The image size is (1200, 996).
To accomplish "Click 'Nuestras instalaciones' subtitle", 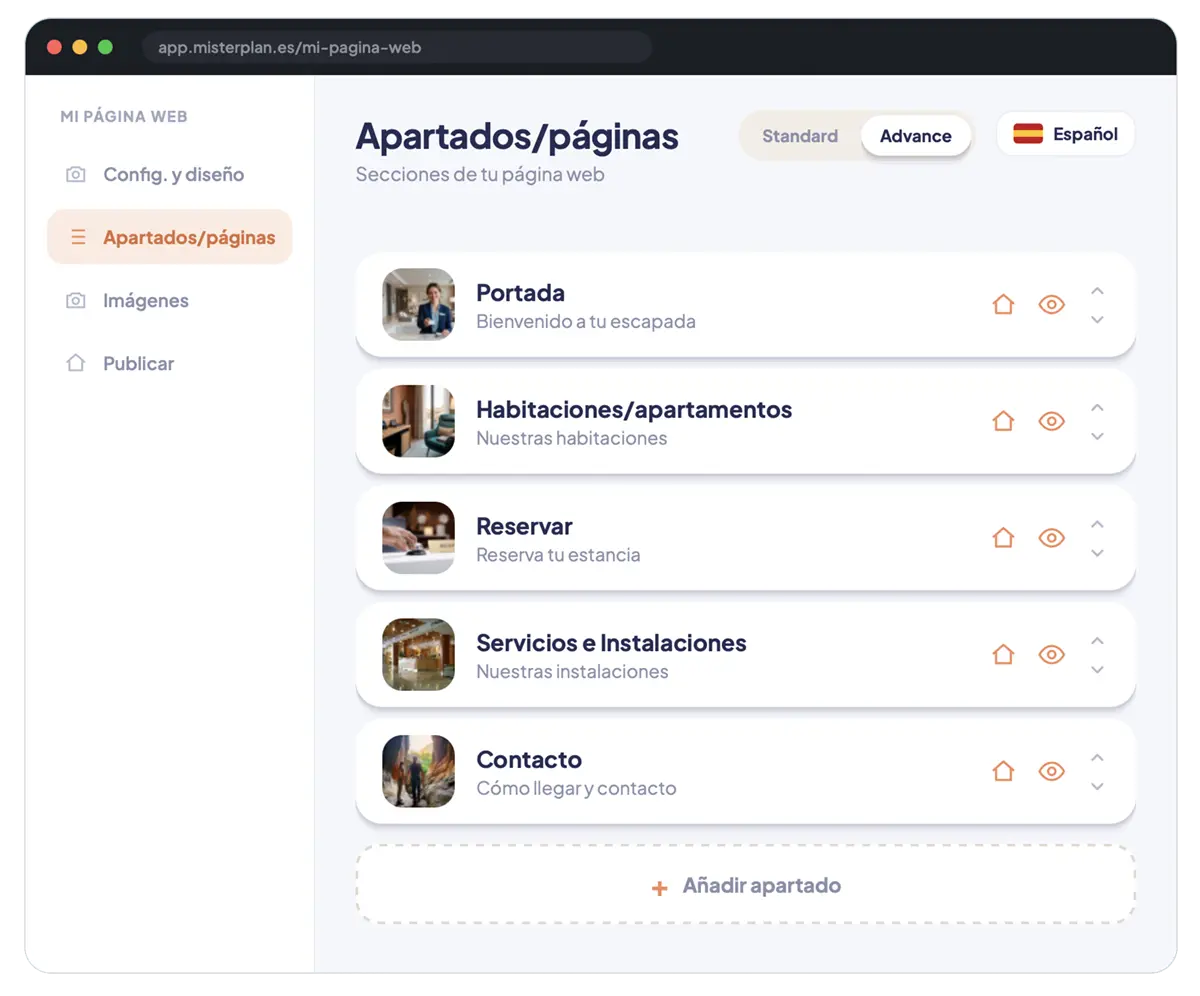I will [572, 672].
